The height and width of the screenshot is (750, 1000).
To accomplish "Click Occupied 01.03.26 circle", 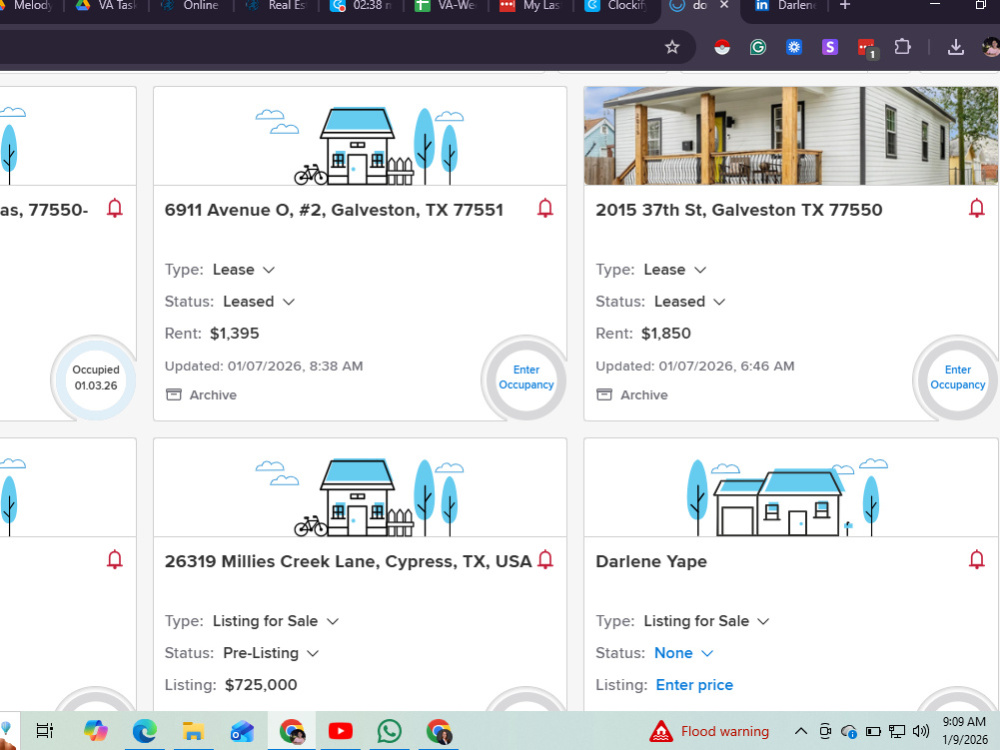I will [96, 378].
